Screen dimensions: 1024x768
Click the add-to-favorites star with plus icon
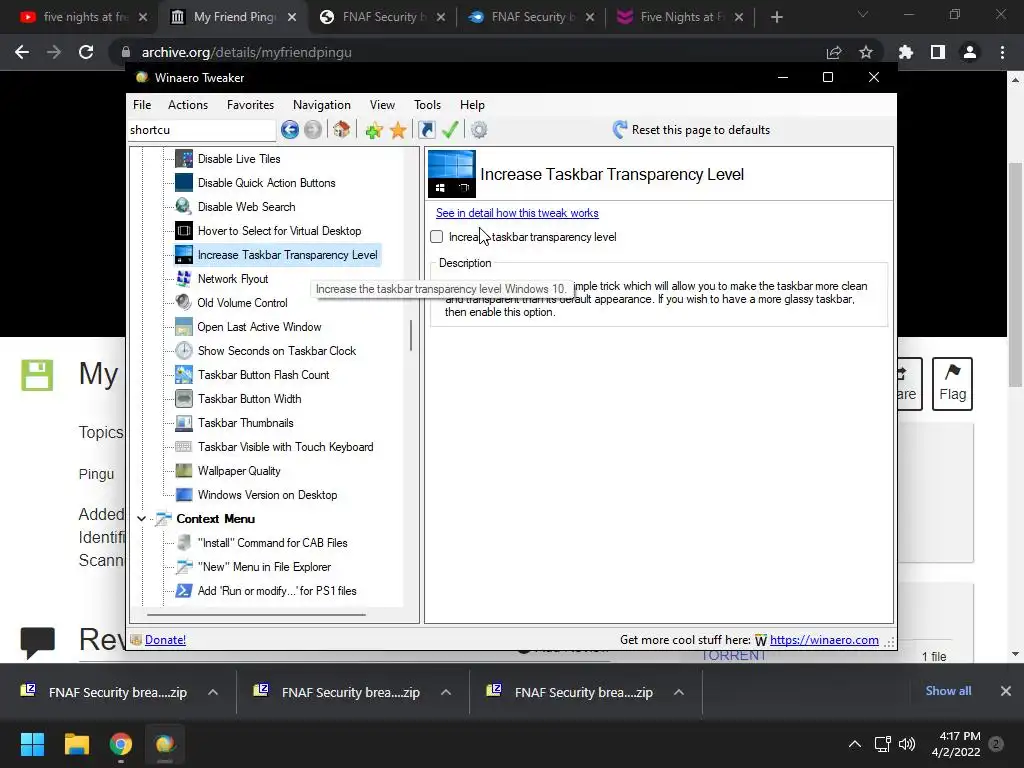coord(374,130)
